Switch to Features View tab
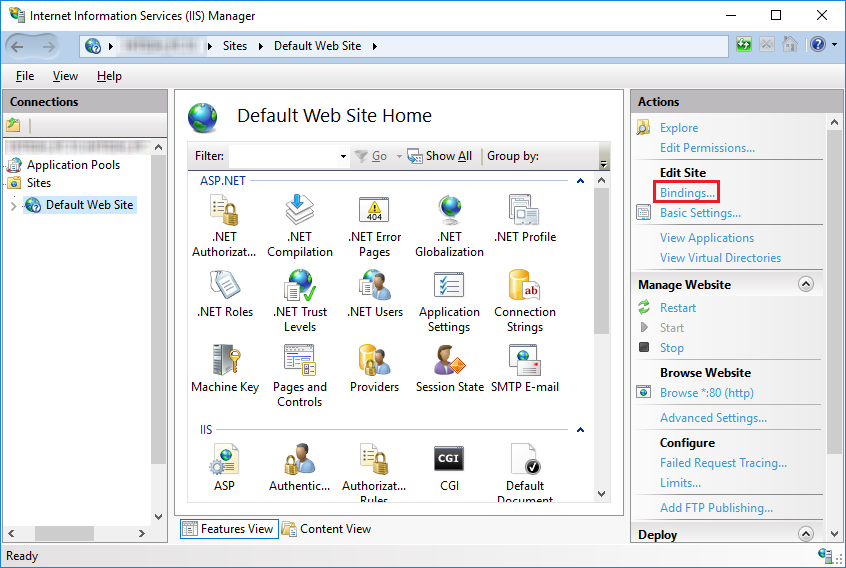The image size is (846, 568). coord(229,529)
